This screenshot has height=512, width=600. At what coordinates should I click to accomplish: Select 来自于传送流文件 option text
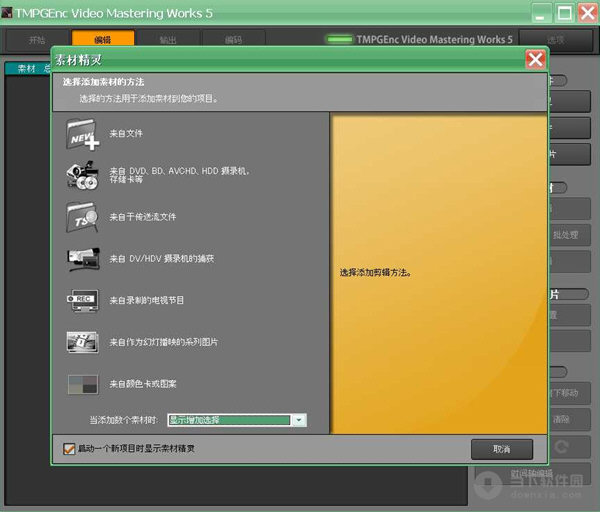point(143,217)
